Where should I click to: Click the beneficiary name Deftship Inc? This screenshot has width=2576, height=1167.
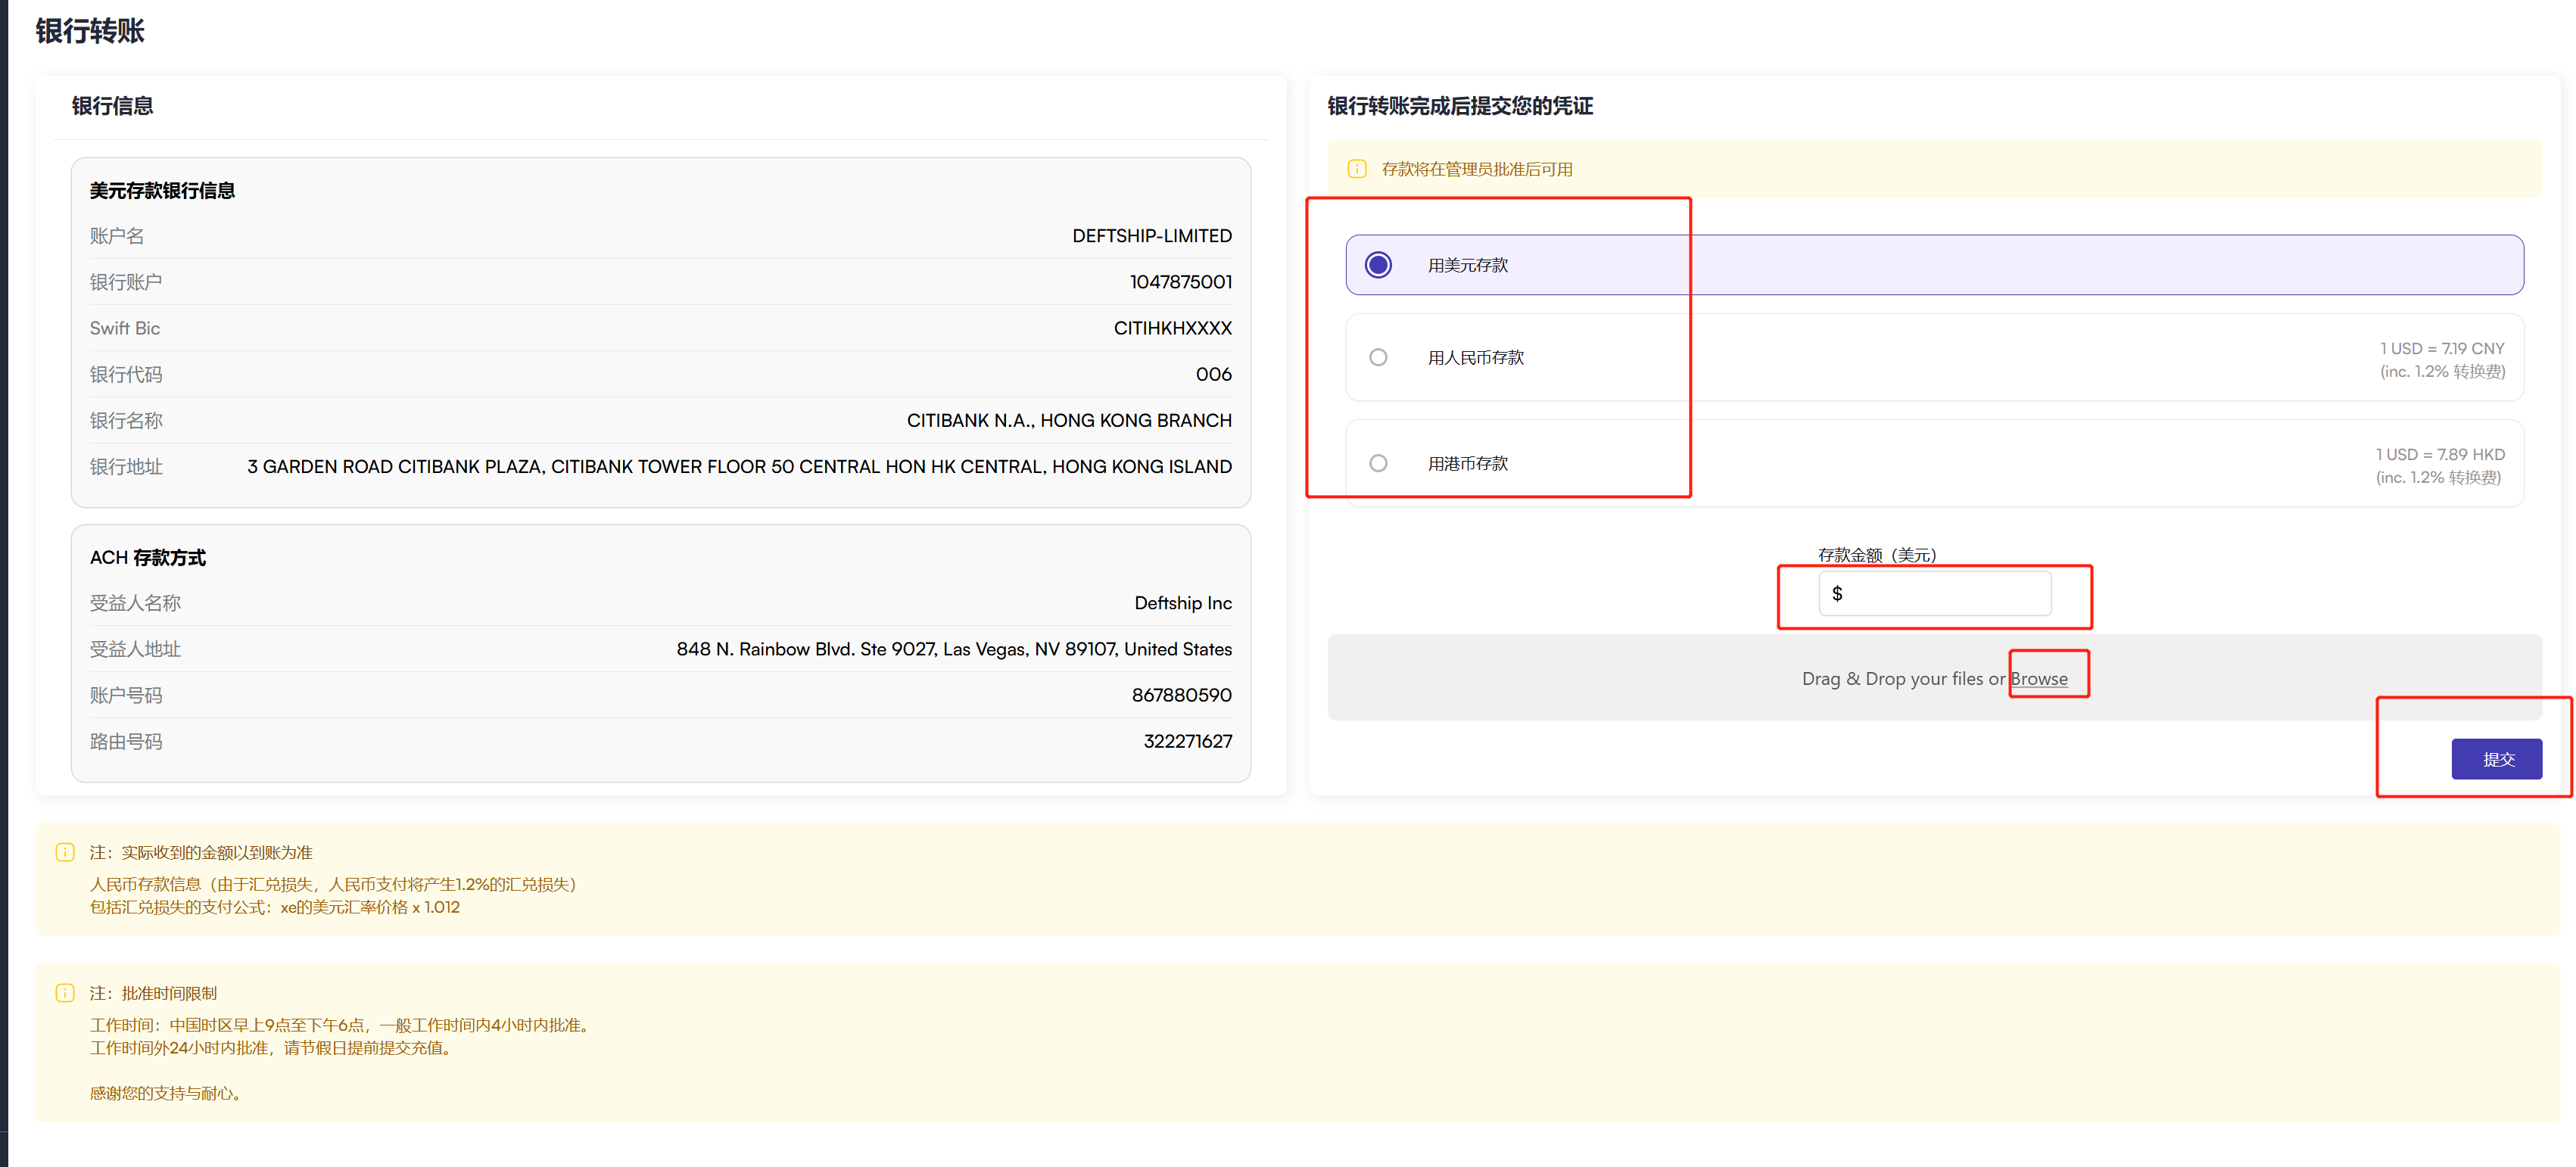tap(1183, 603)
